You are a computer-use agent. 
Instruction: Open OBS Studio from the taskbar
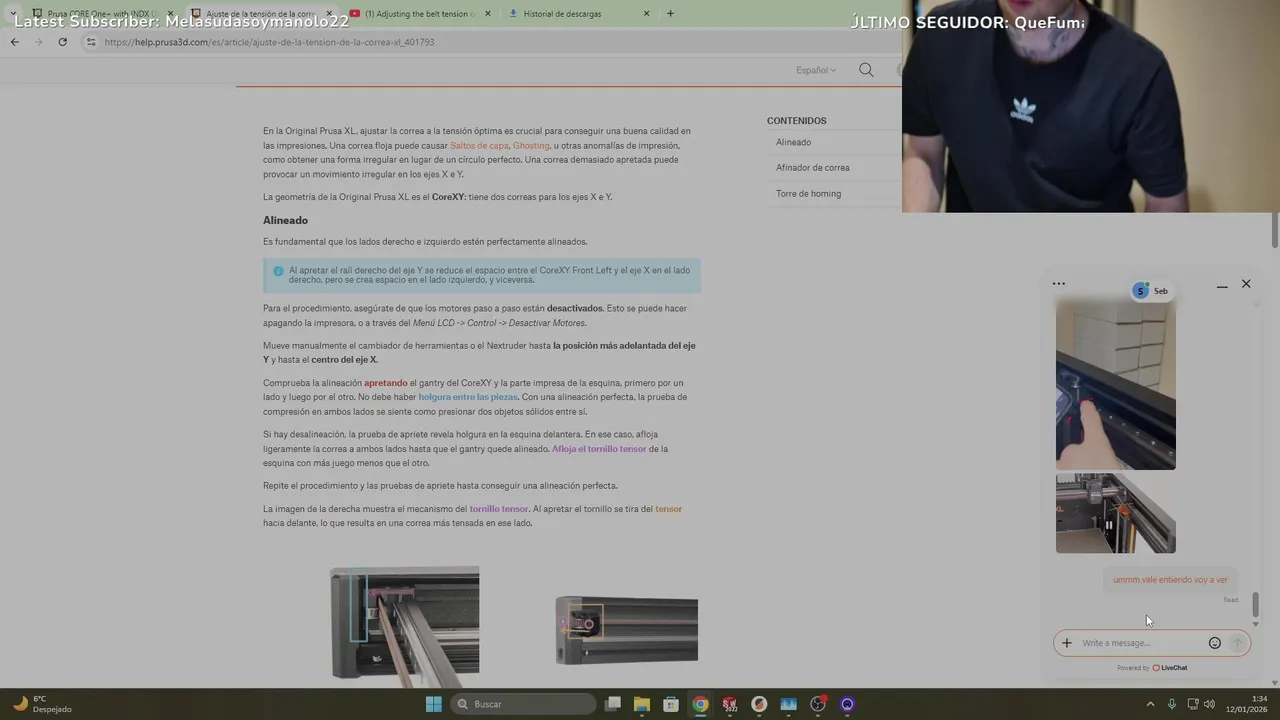coord(818,704)
